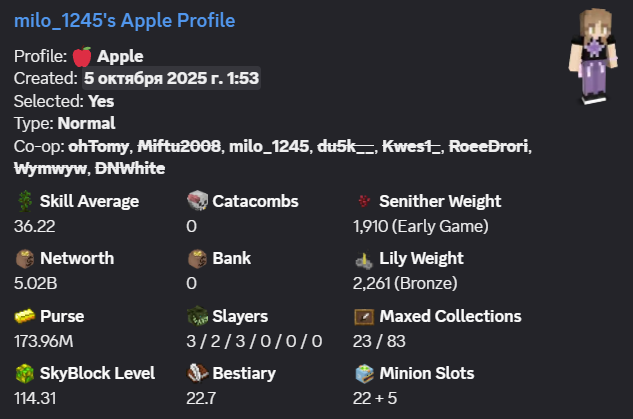Click the red apple profile emoji
The image size is (633, 419).
tap(82, 56)
